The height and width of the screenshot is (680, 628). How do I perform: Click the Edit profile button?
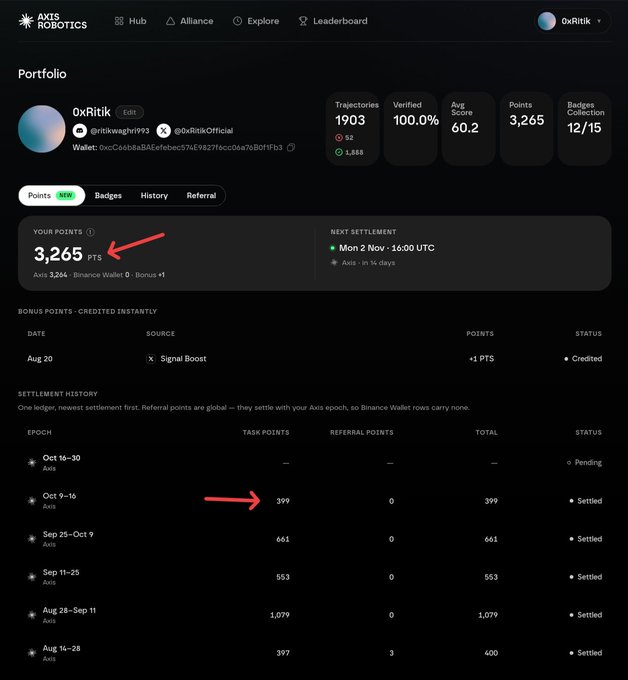(129, 112)
